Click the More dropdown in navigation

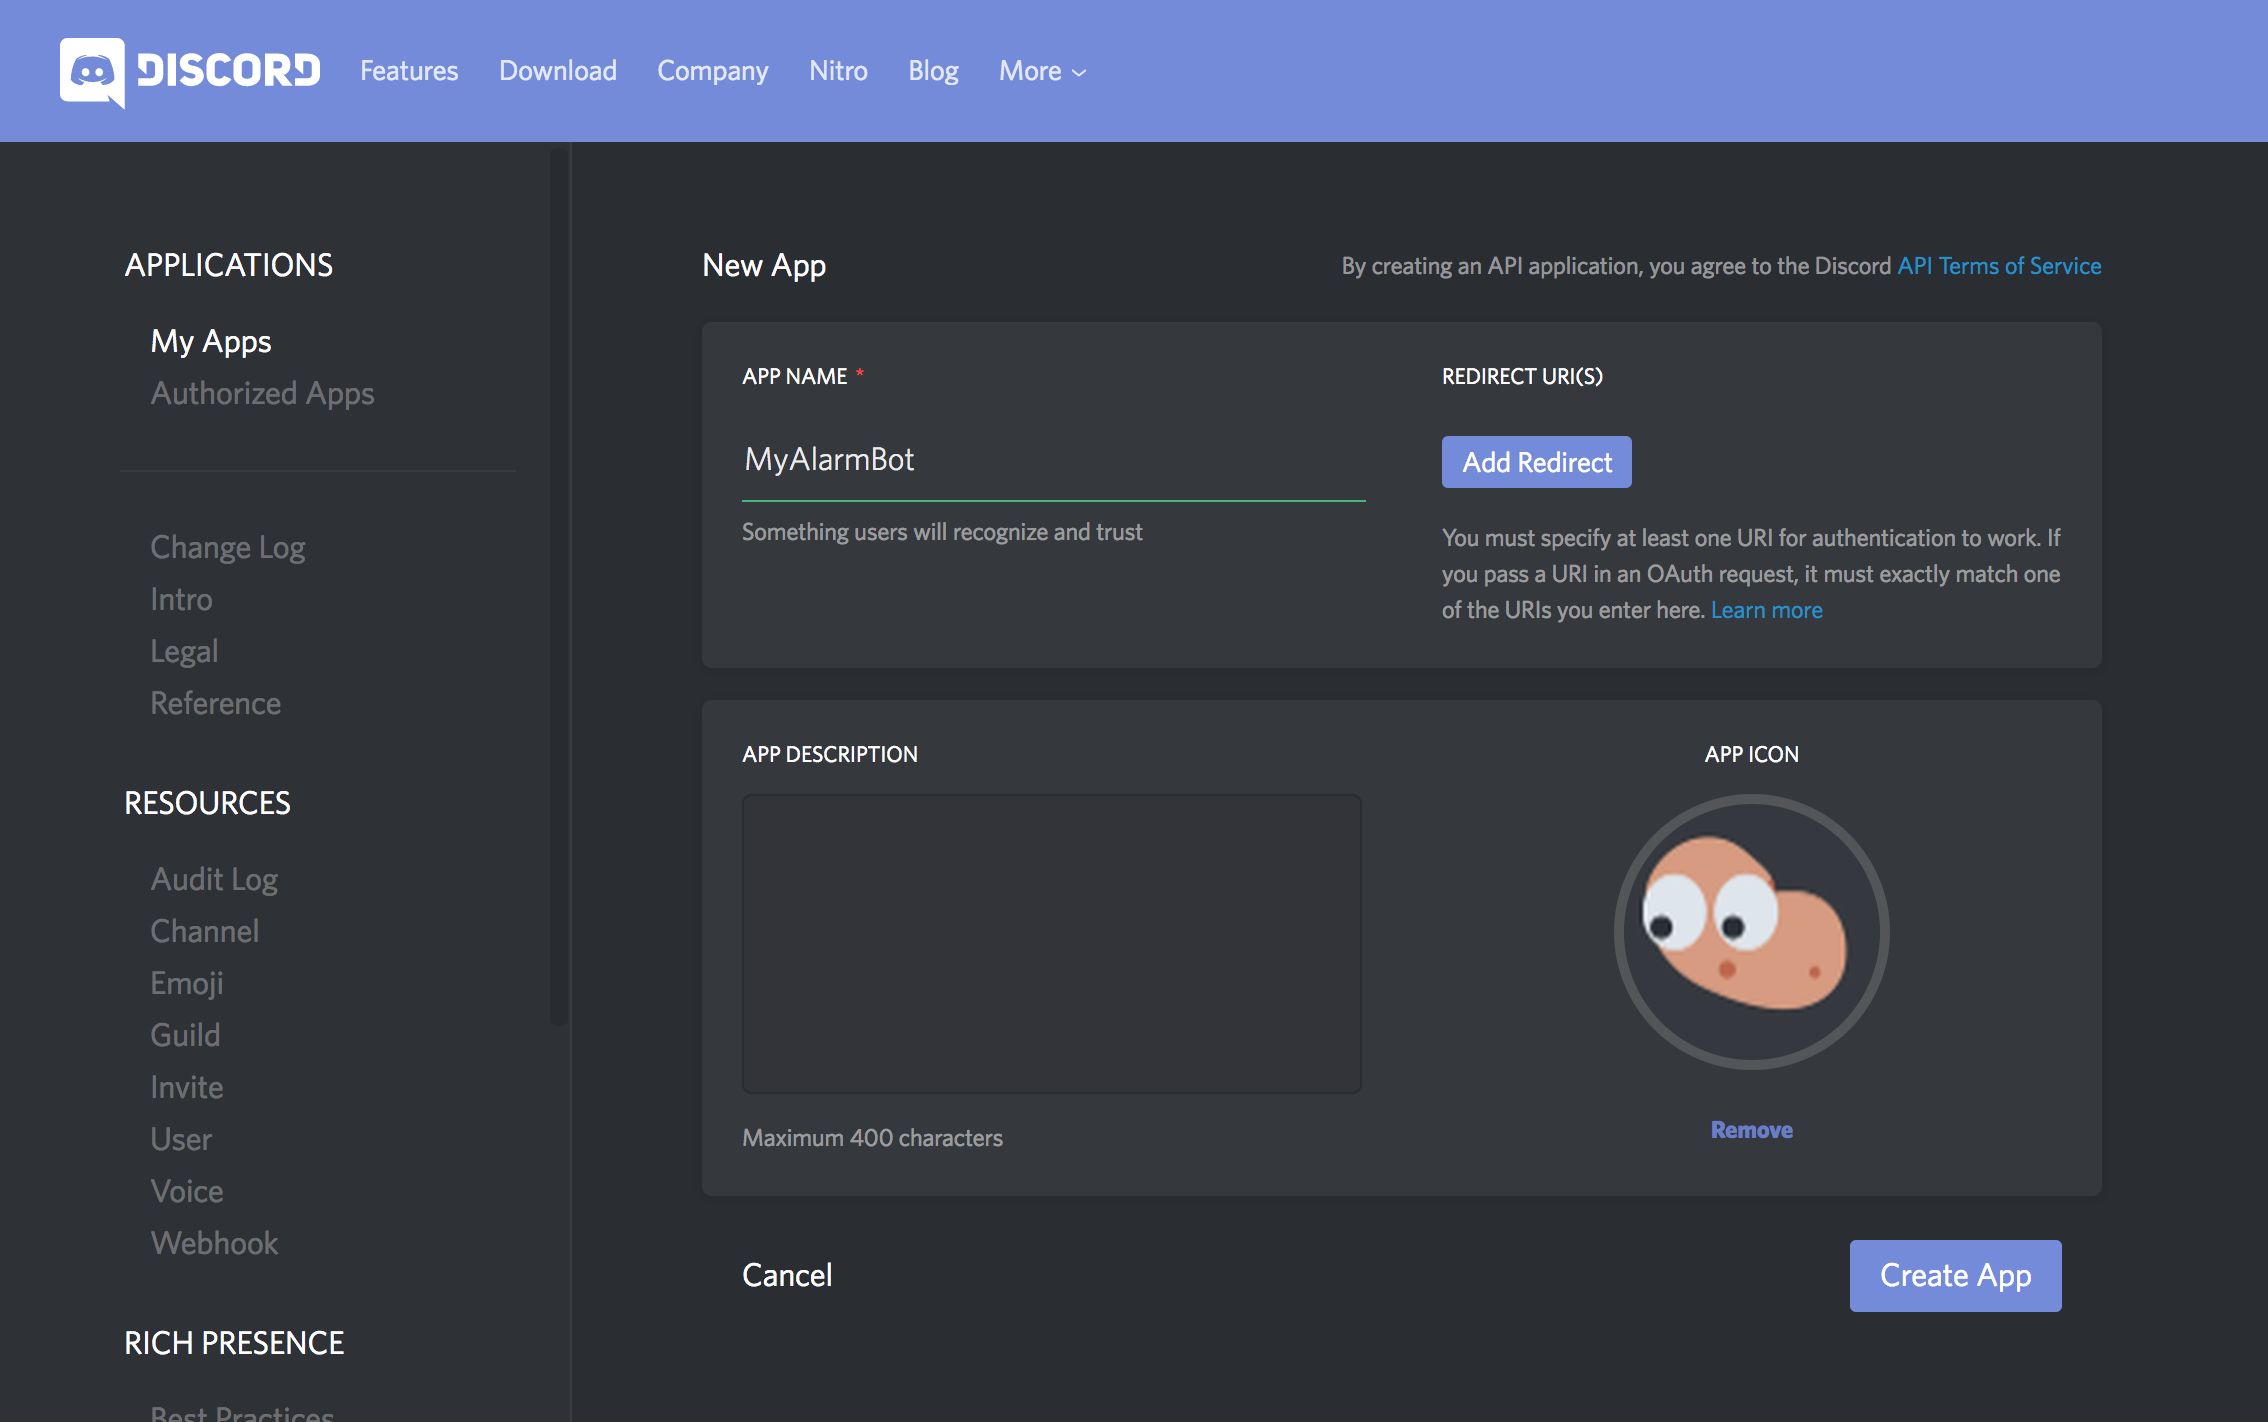(1043, 70)
